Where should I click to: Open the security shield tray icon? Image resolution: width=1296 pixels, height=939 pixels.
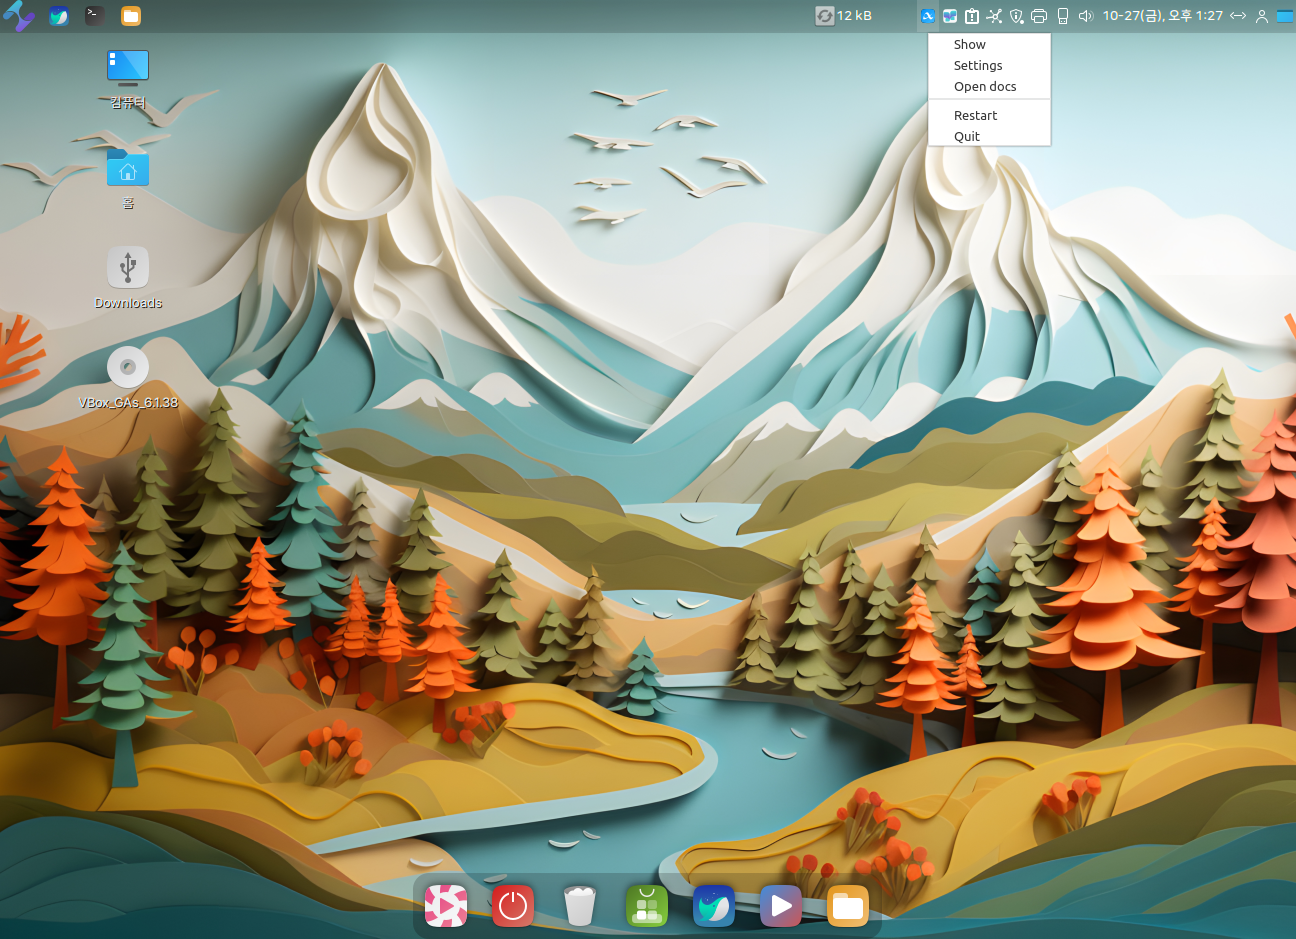click(x=1016, y=16)
